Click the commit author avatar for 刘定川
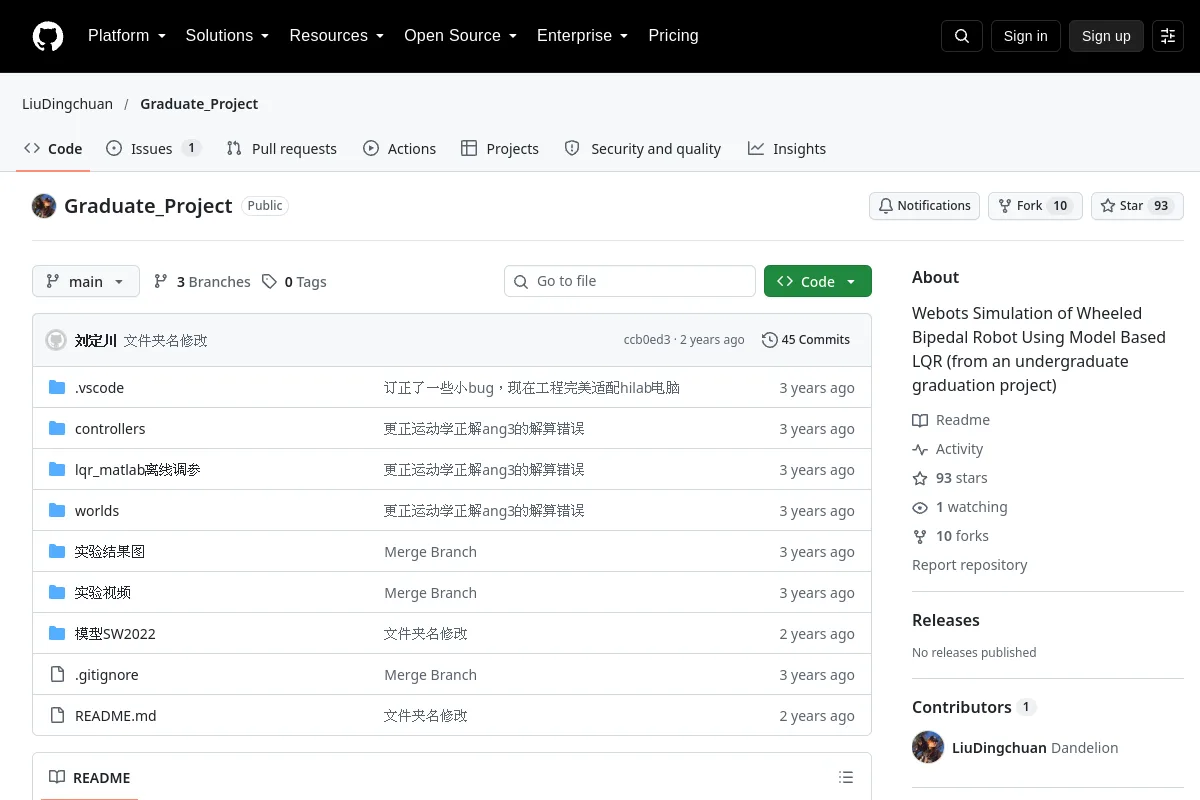Image resolution: width=1200 pixels, height=800 pixels. click(x=56, y=340)
